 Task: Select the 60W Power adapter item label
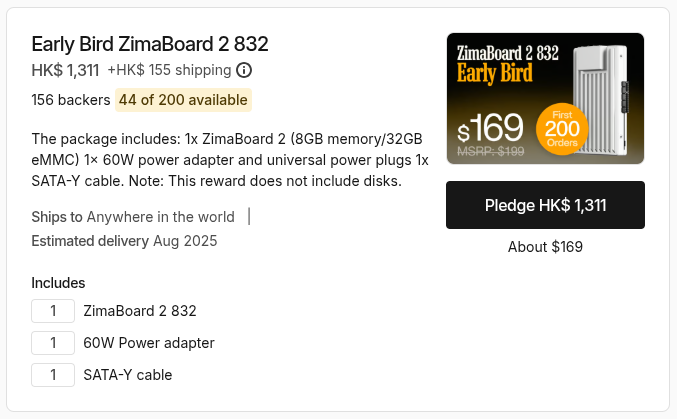[x=149, y=343]
